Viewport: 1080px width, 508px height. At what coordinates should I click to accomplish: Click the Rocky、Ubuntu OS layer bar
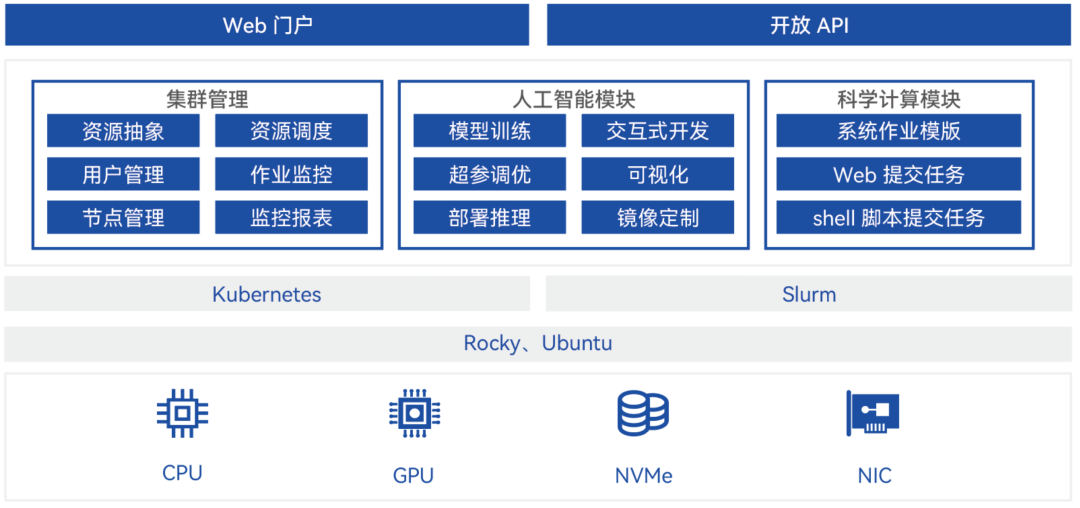[538, 343]
